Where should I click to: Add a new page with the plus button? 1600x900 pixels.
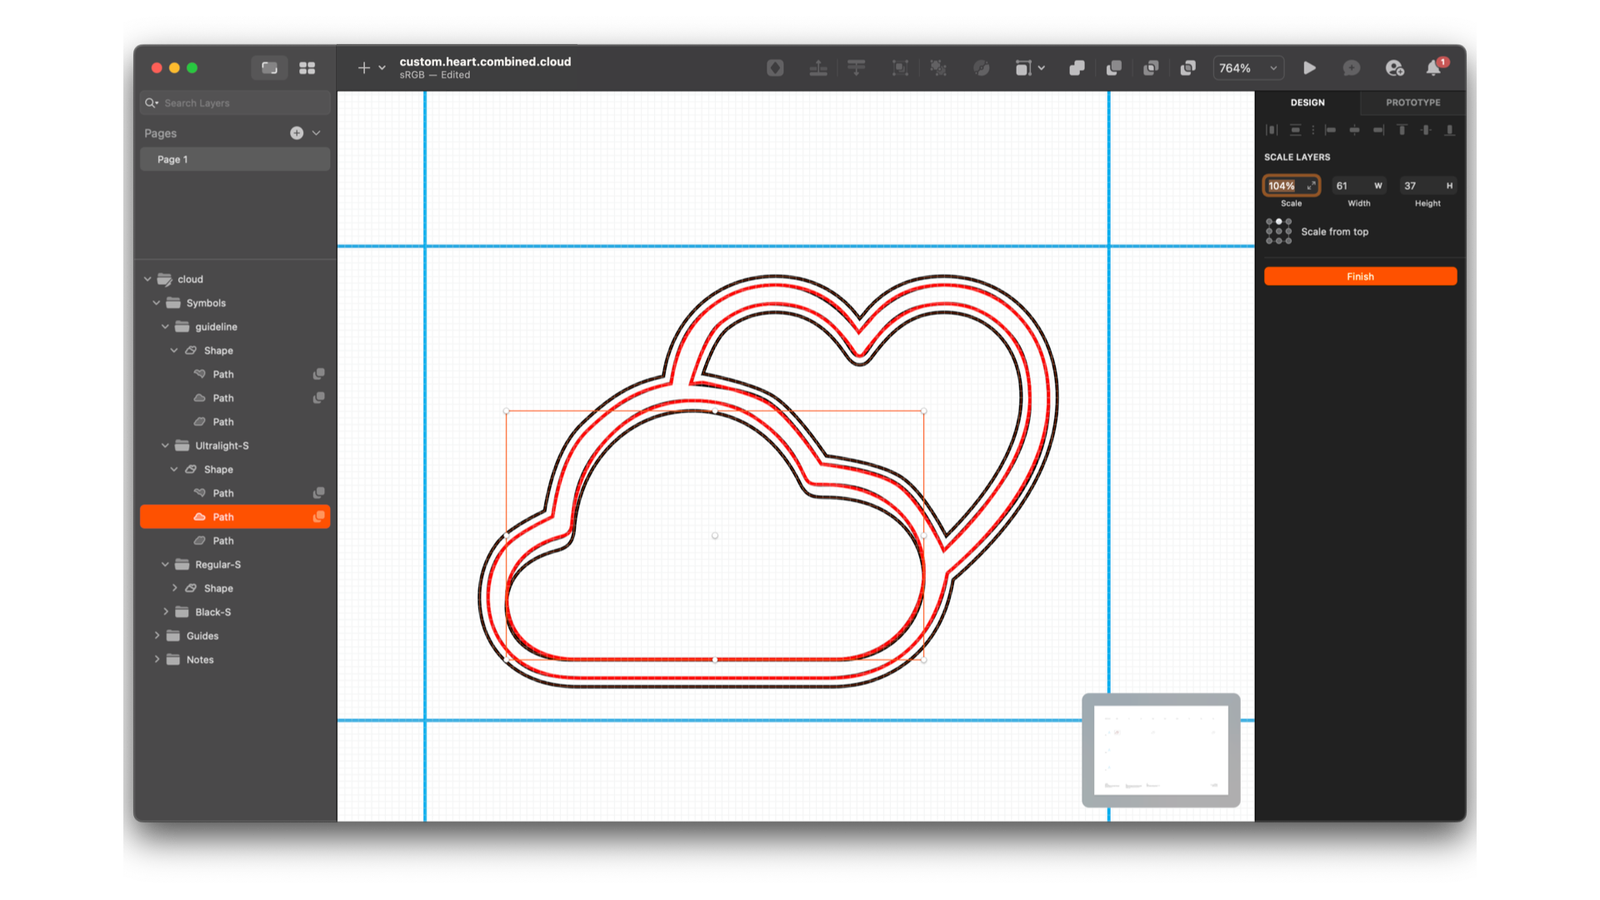[296, 132]
